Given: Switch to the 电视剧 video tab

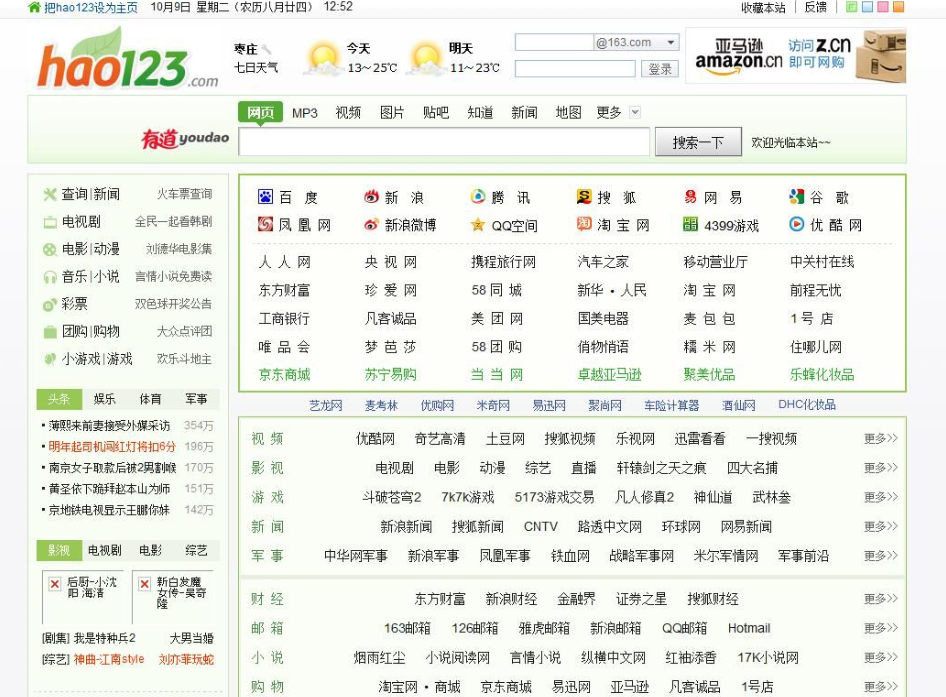Looking at the screenshot, I should 104,550.
